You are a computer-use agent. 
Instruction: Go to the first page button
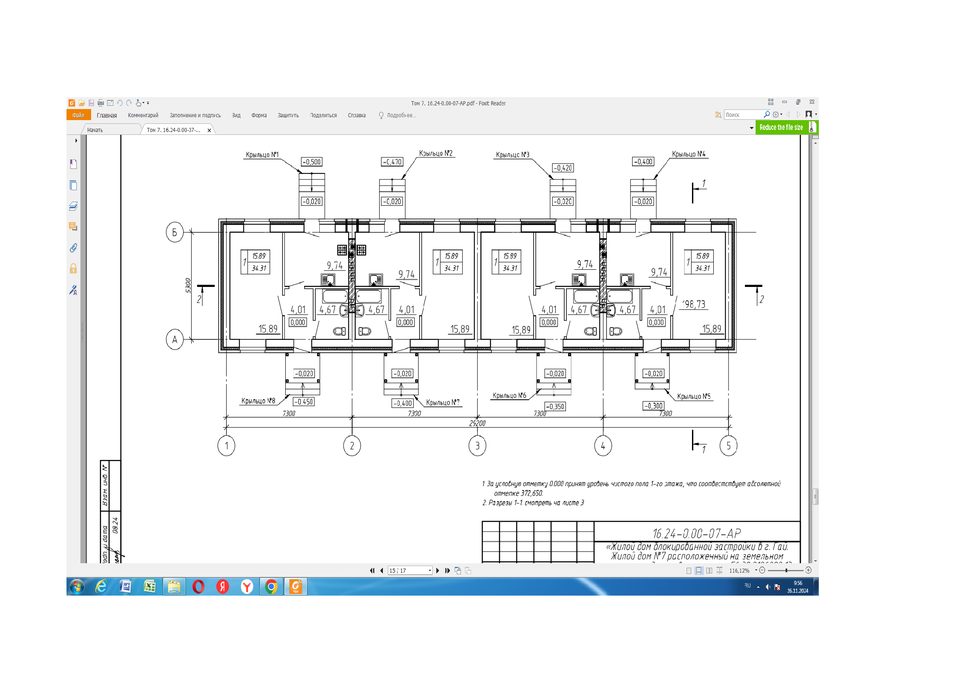point(372,570)
